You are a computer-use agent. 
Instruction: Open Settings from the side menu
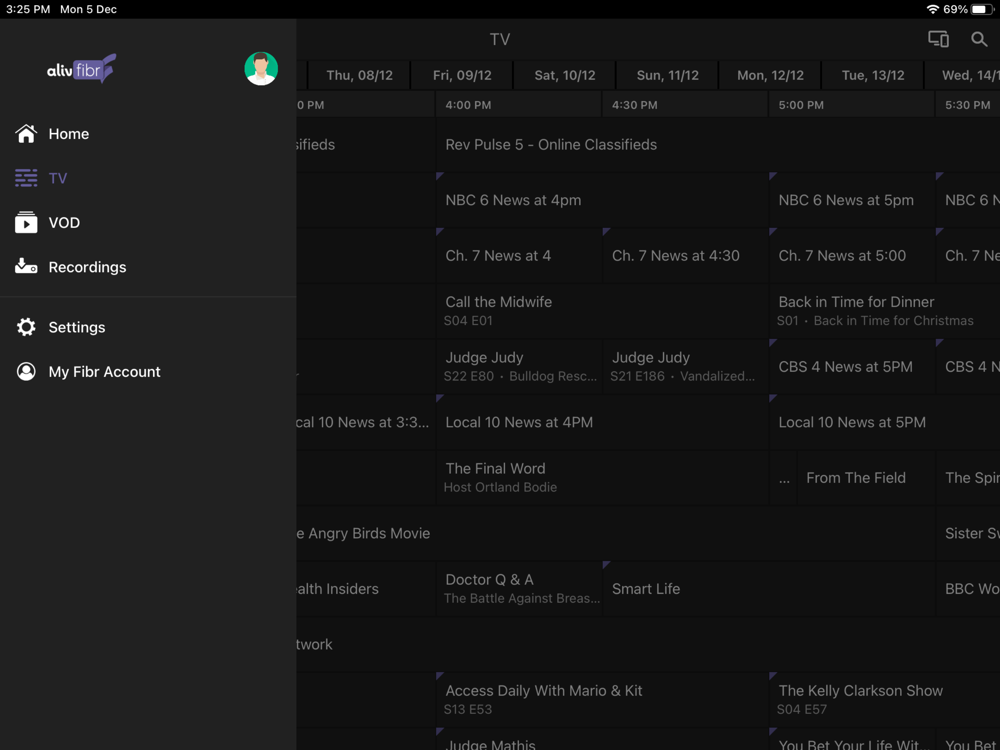(x=148, y=327)
